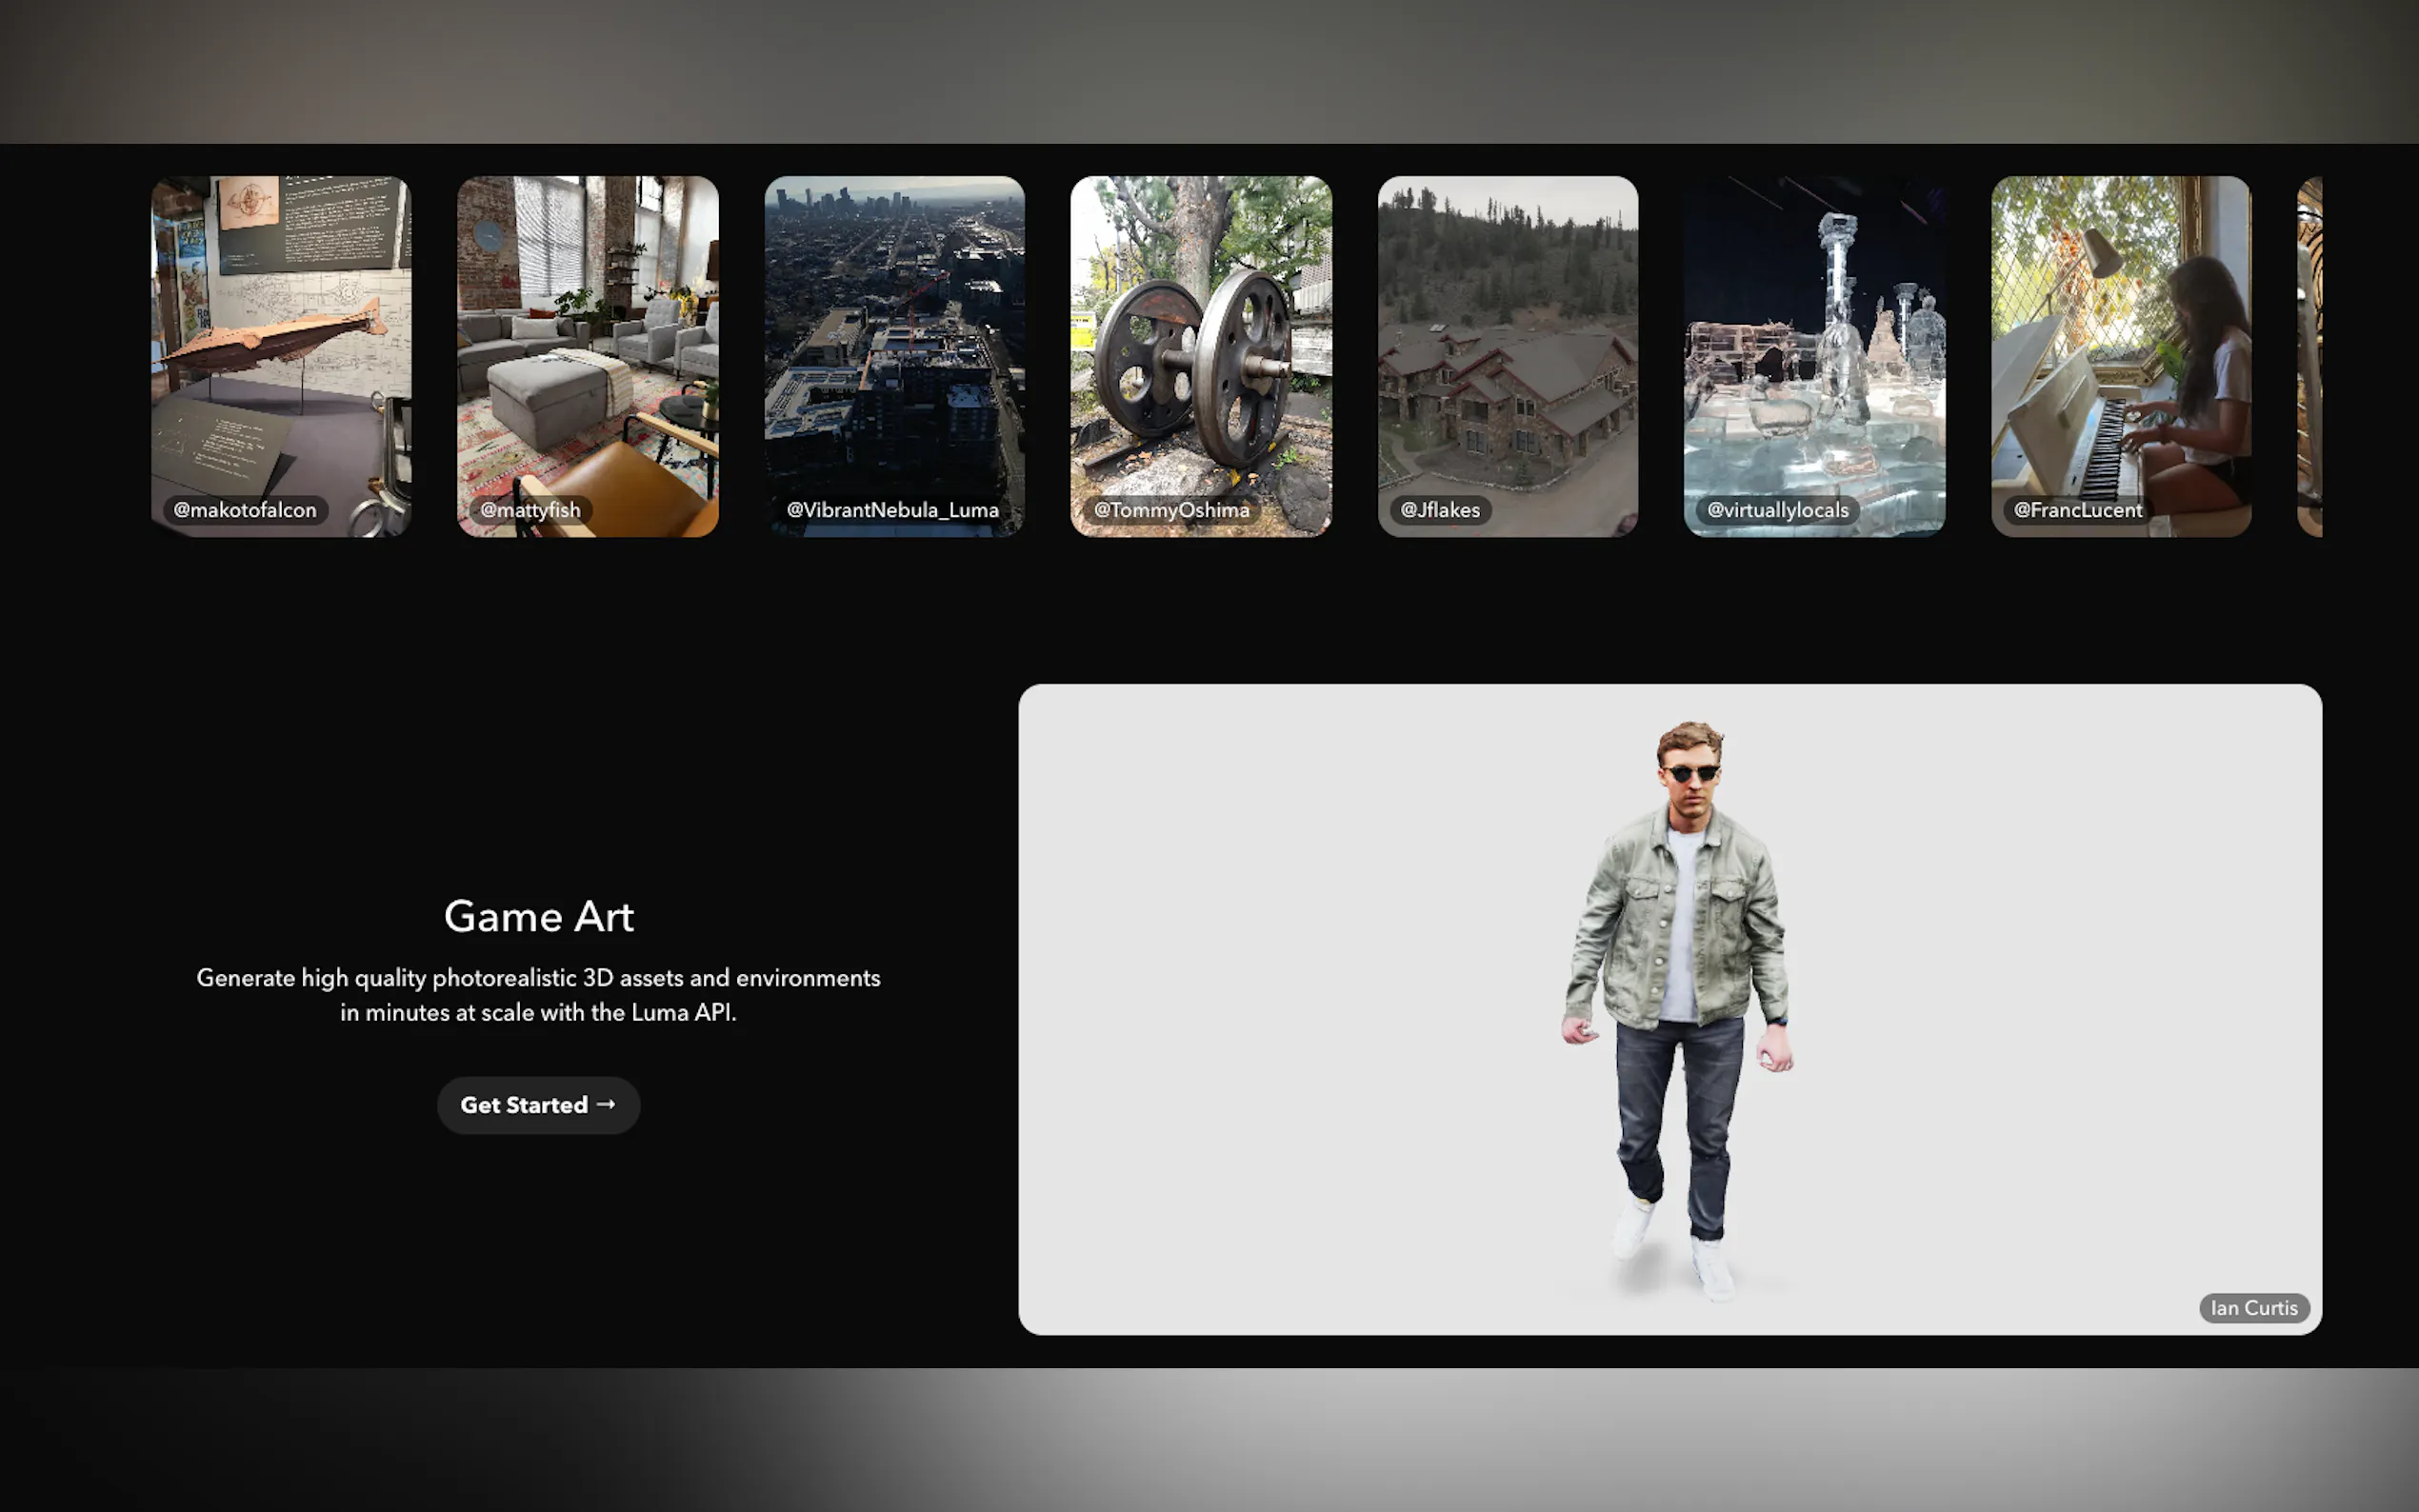Image resolution: width=2419 pixels, height=1512 pixels.
Task: Click the @mattyfish username tag
Action: (530, 510)
